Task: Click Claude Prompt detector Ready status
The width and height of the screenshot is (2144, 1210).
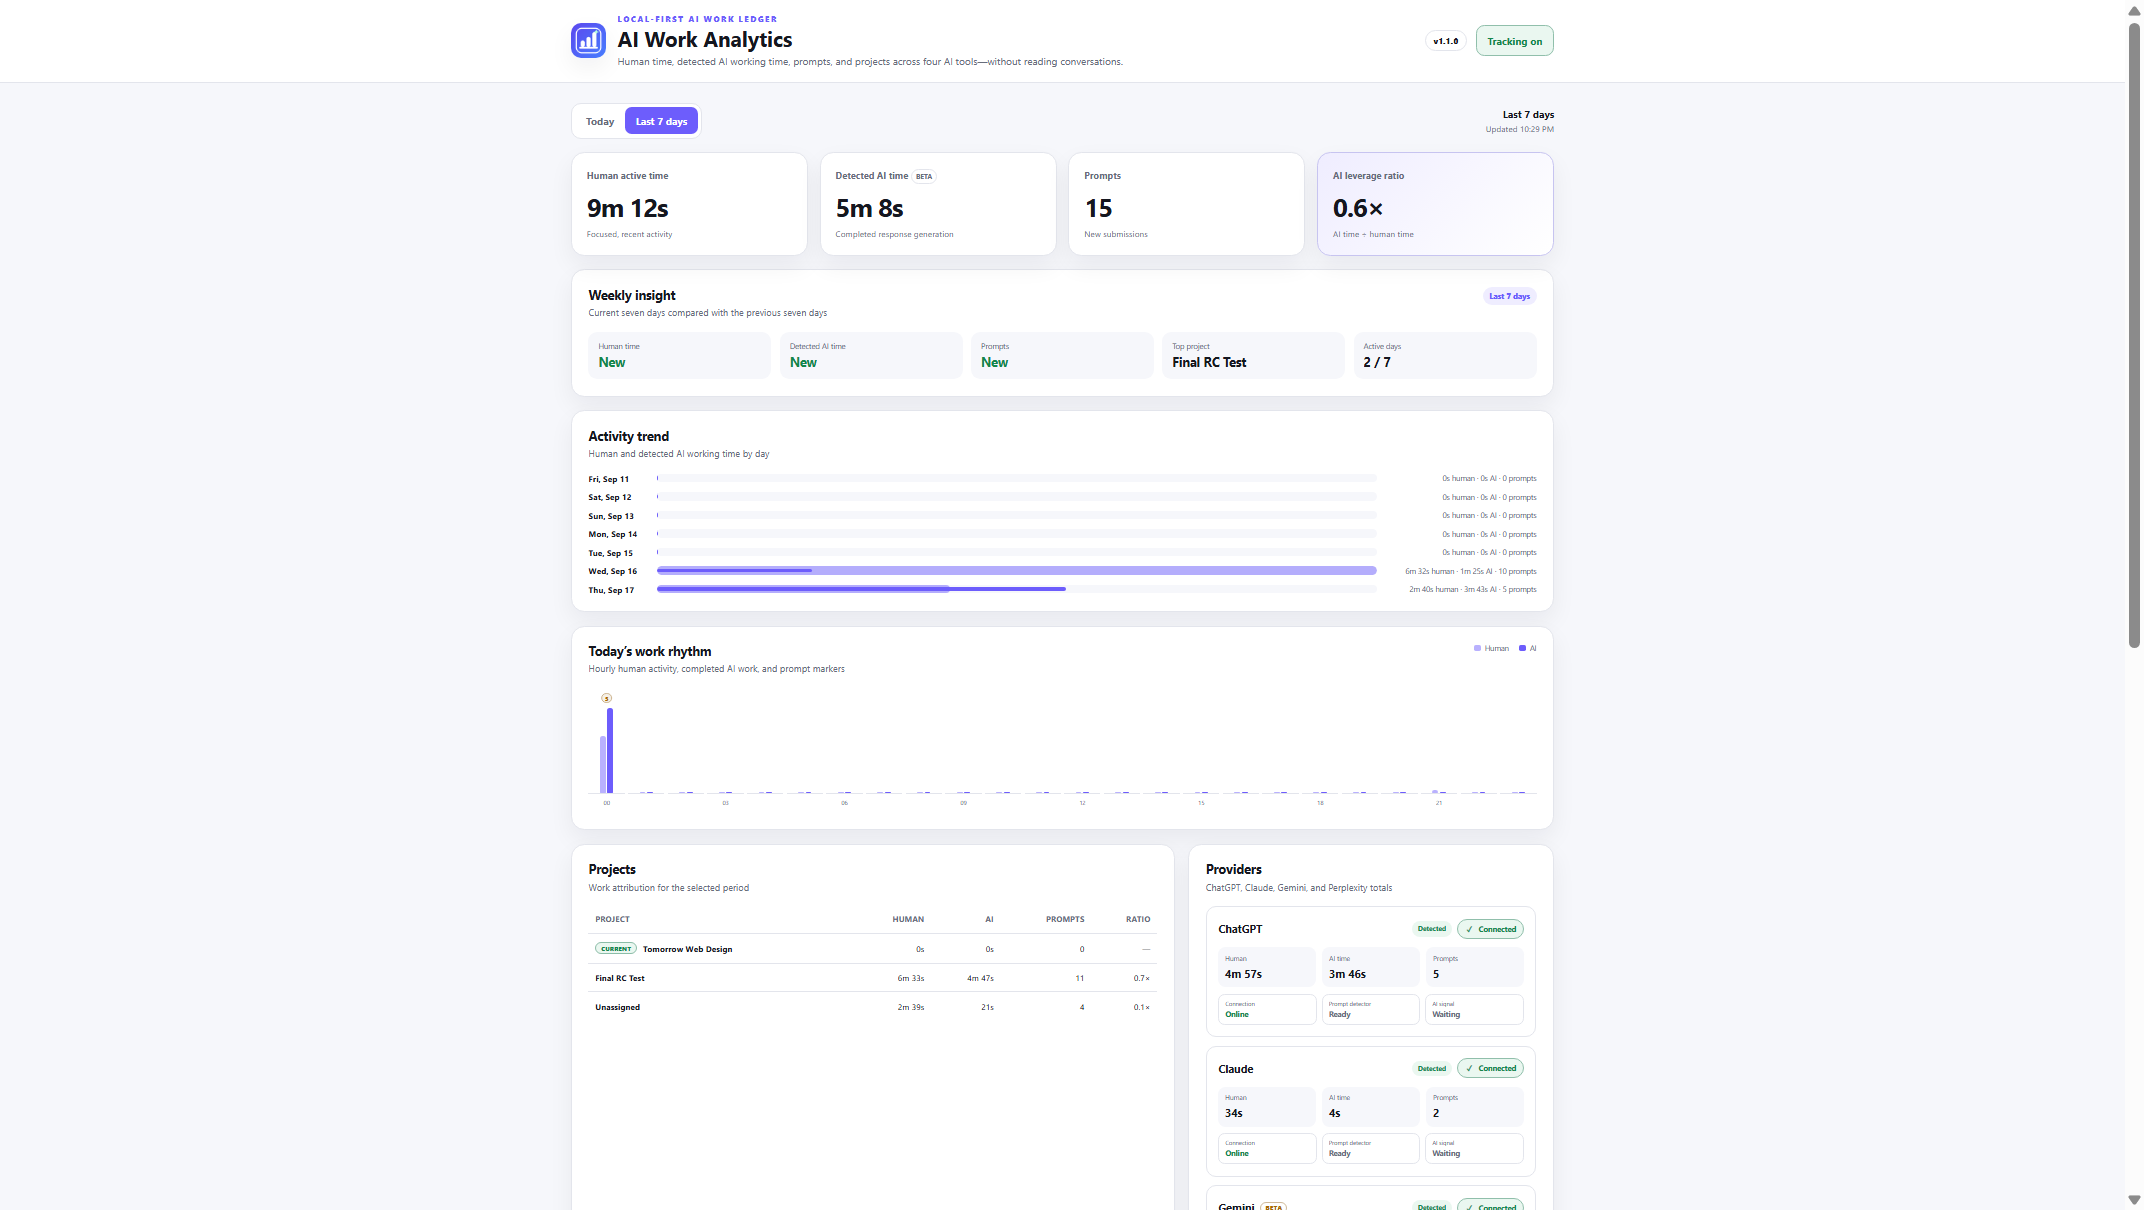Action: click(x=1370, y=1148)
